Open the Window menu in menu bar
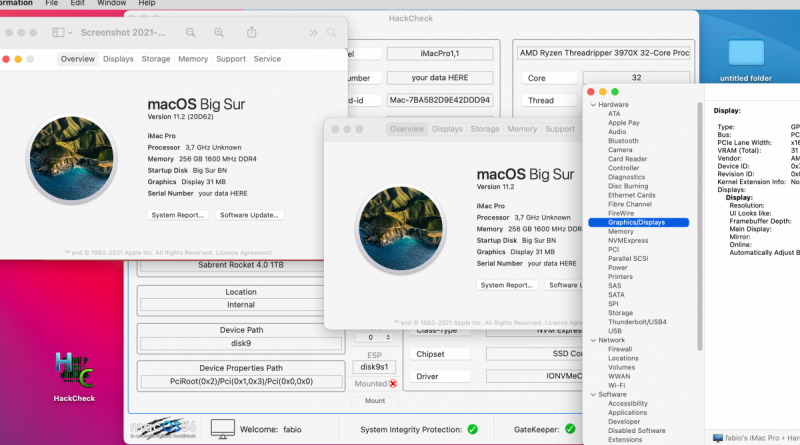The height and width of the screenshot is (445, 800). click(111, 4)
